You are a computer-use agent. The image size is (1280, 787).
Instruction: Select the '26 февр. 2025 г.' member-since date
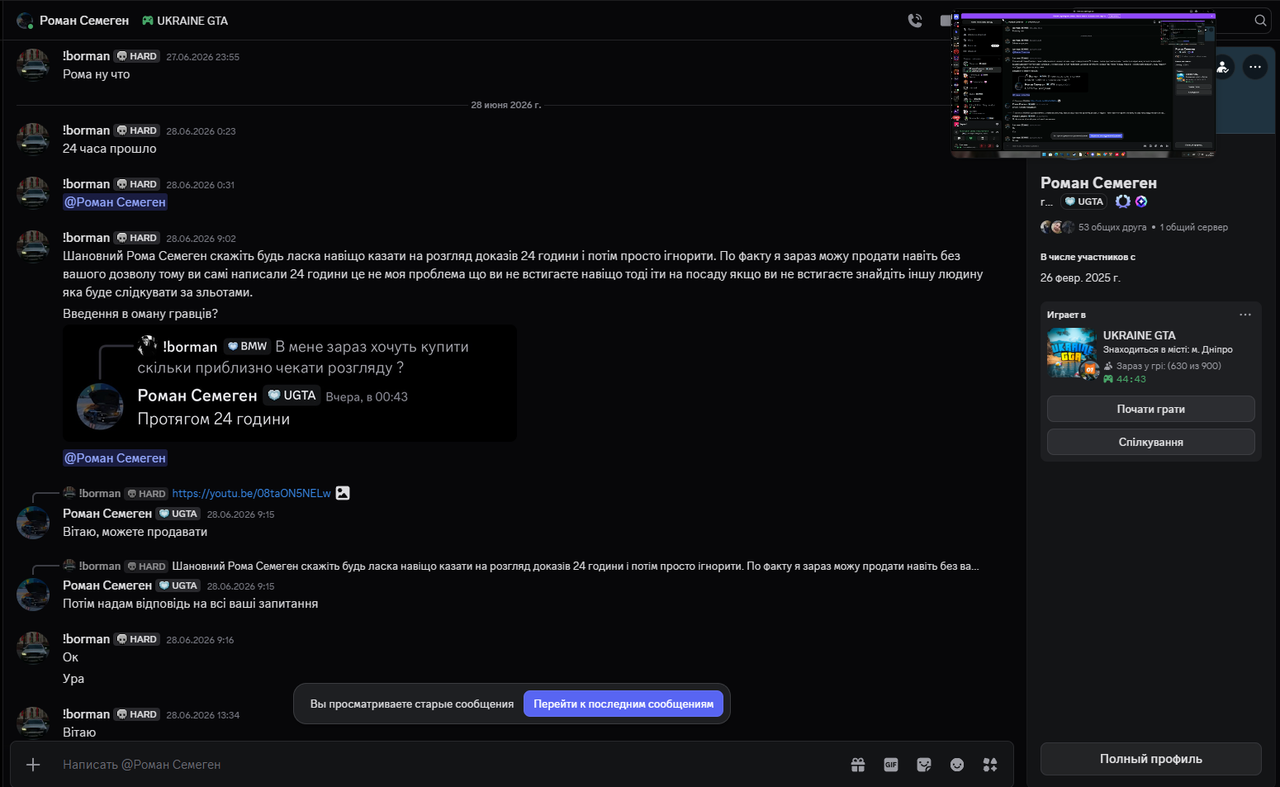(1080, 277)
